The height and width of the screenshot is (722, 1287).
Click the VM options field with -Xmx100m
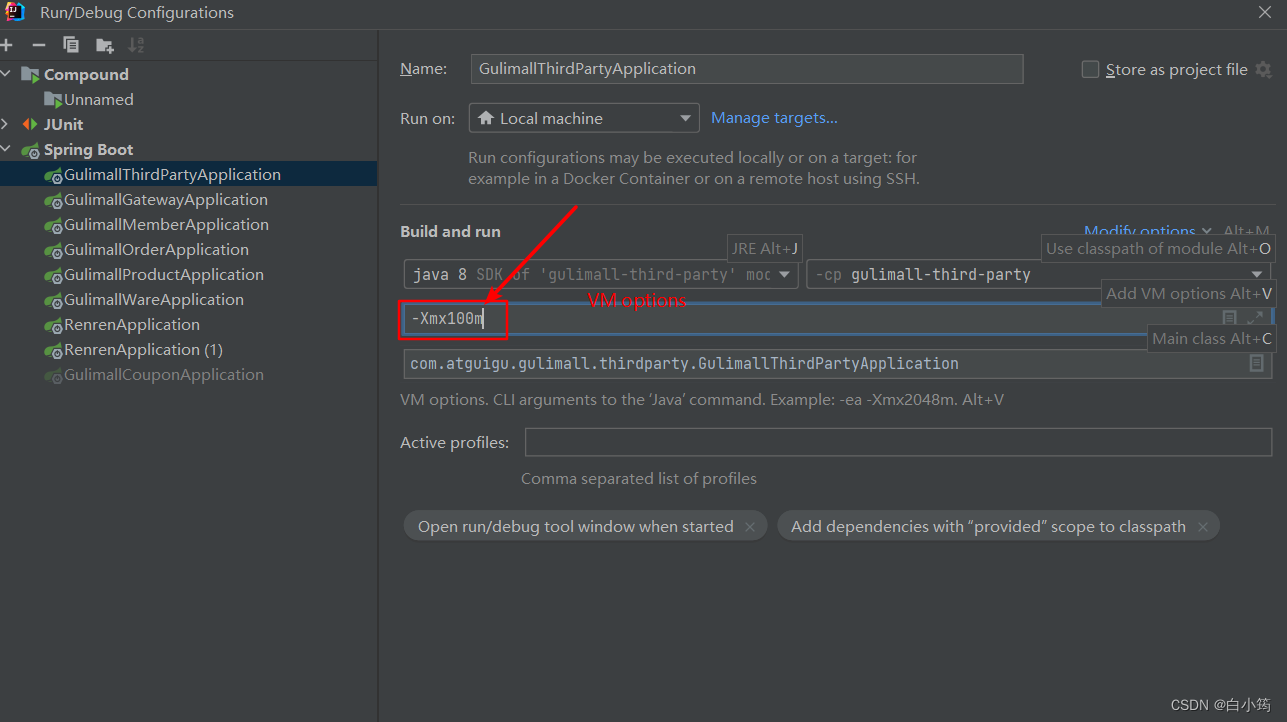pos(837,319)
